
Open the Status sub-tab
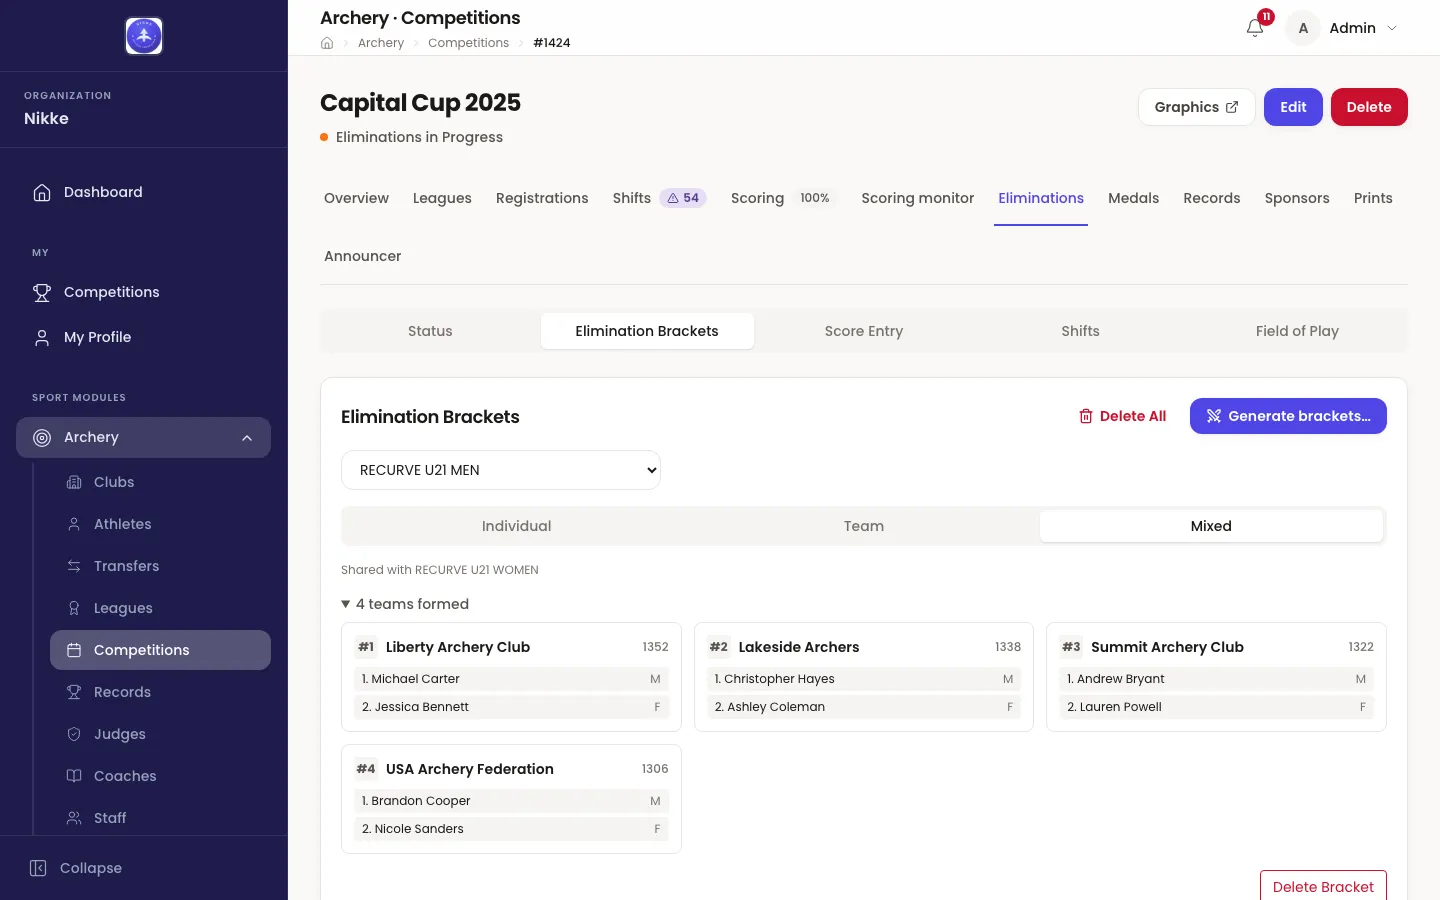tap(430, 331)
